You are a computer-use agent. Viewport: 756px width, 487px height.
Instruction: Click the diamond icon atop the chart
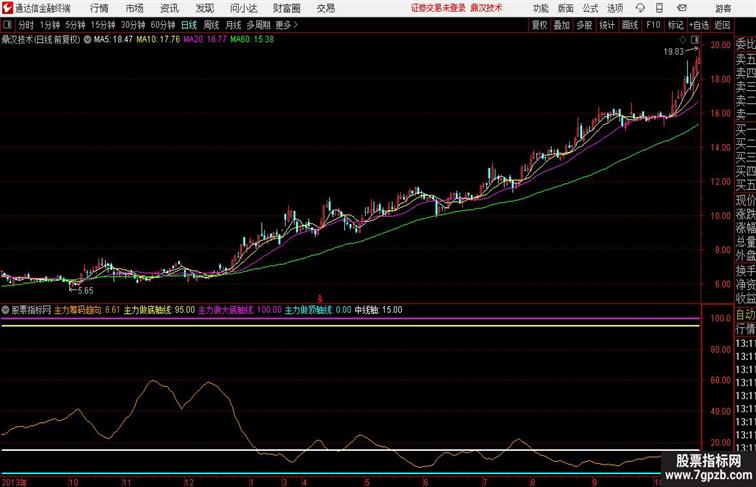pos(683,40)
